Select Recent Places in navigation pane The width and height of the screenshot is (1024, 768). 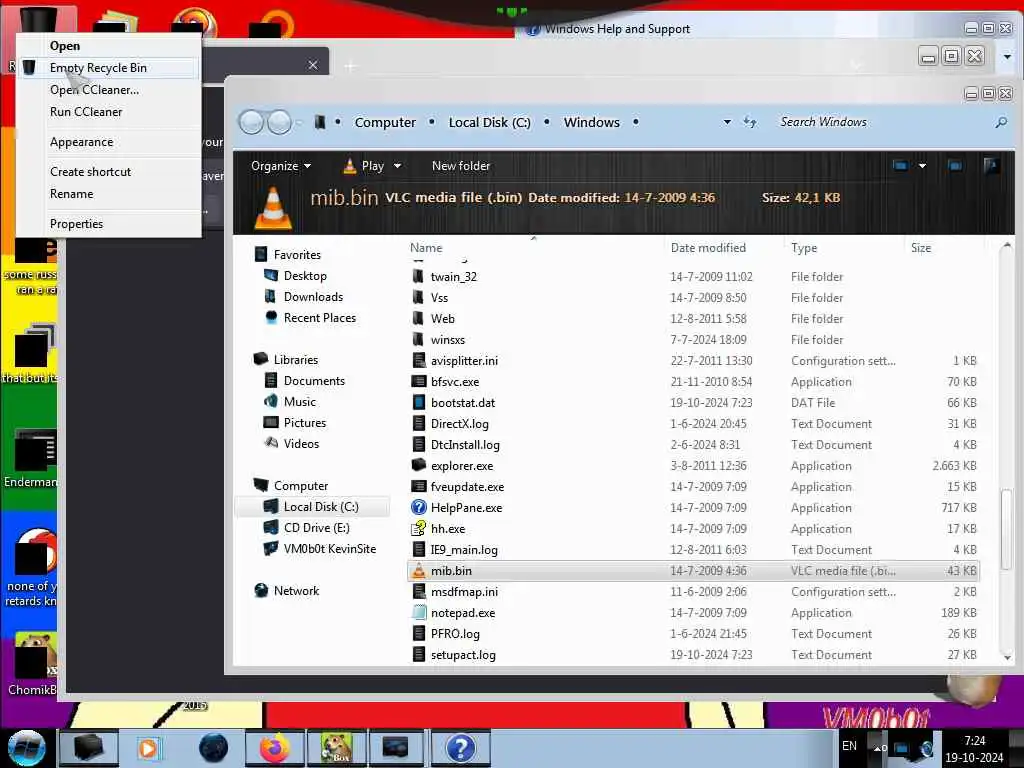320,317
